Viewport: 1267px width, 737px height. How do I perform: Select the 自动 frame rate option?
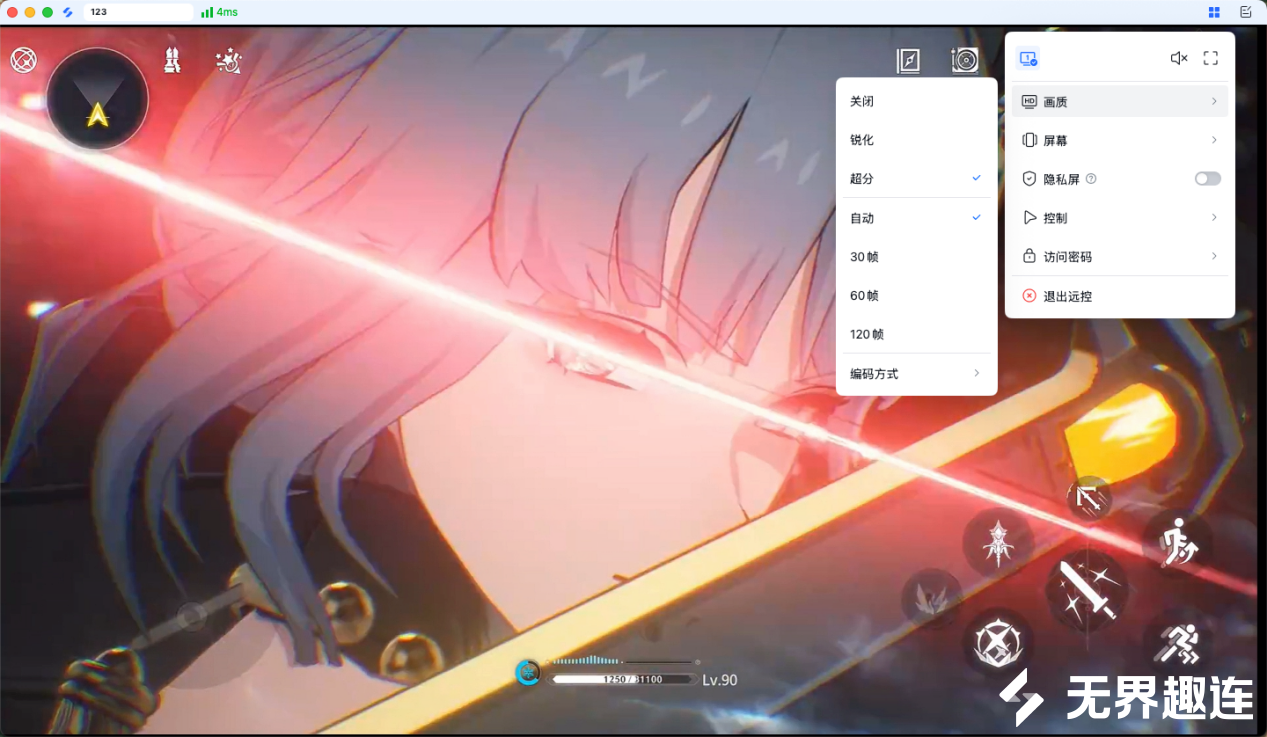(x=916, y=218)
